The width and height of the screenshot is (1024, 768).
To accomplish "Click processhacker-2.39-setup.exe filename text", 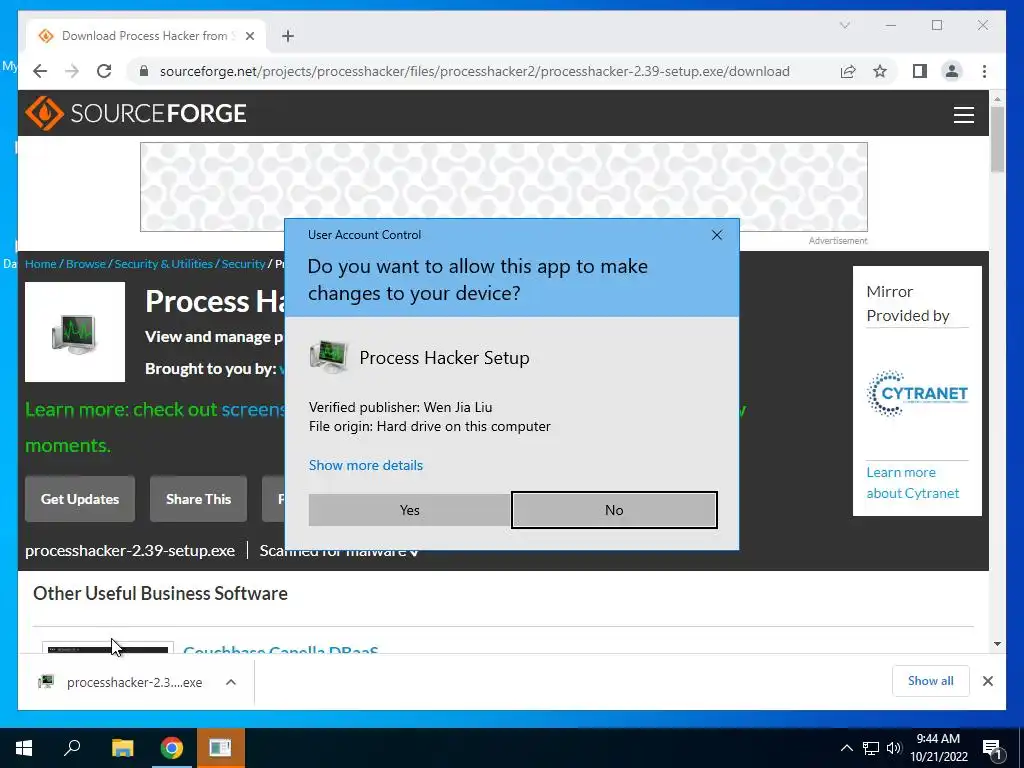I will 130,551.
